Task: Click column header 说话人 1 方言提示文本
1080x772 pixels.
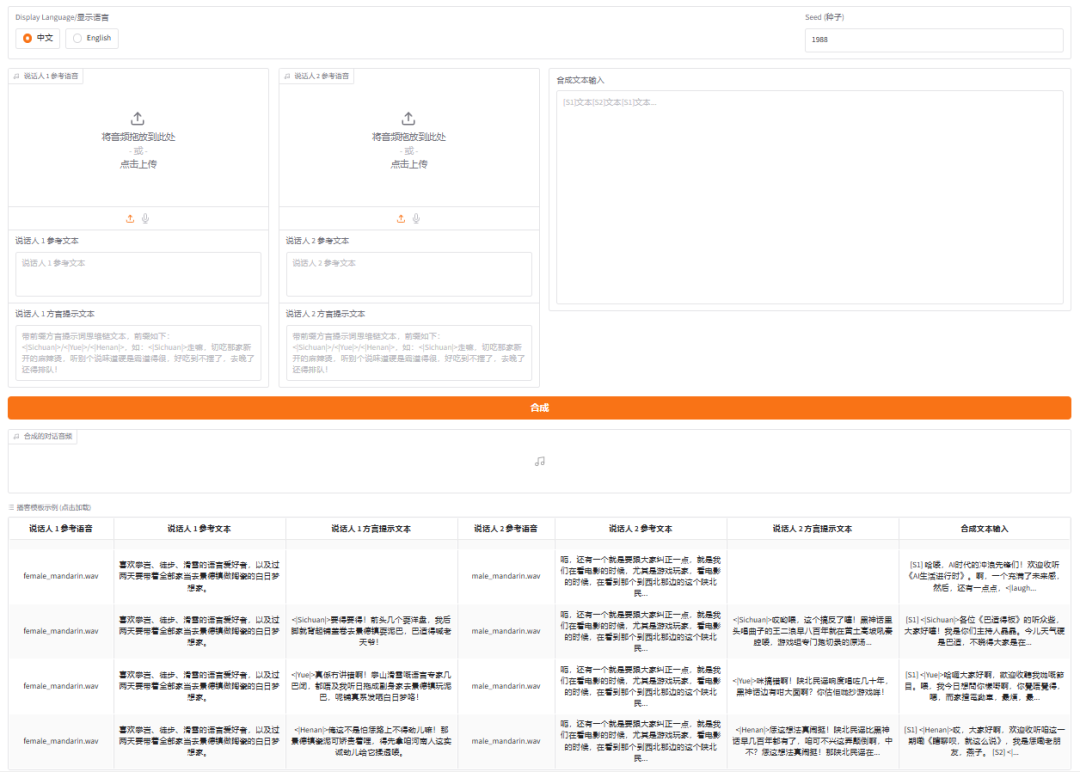Action: 371,529
